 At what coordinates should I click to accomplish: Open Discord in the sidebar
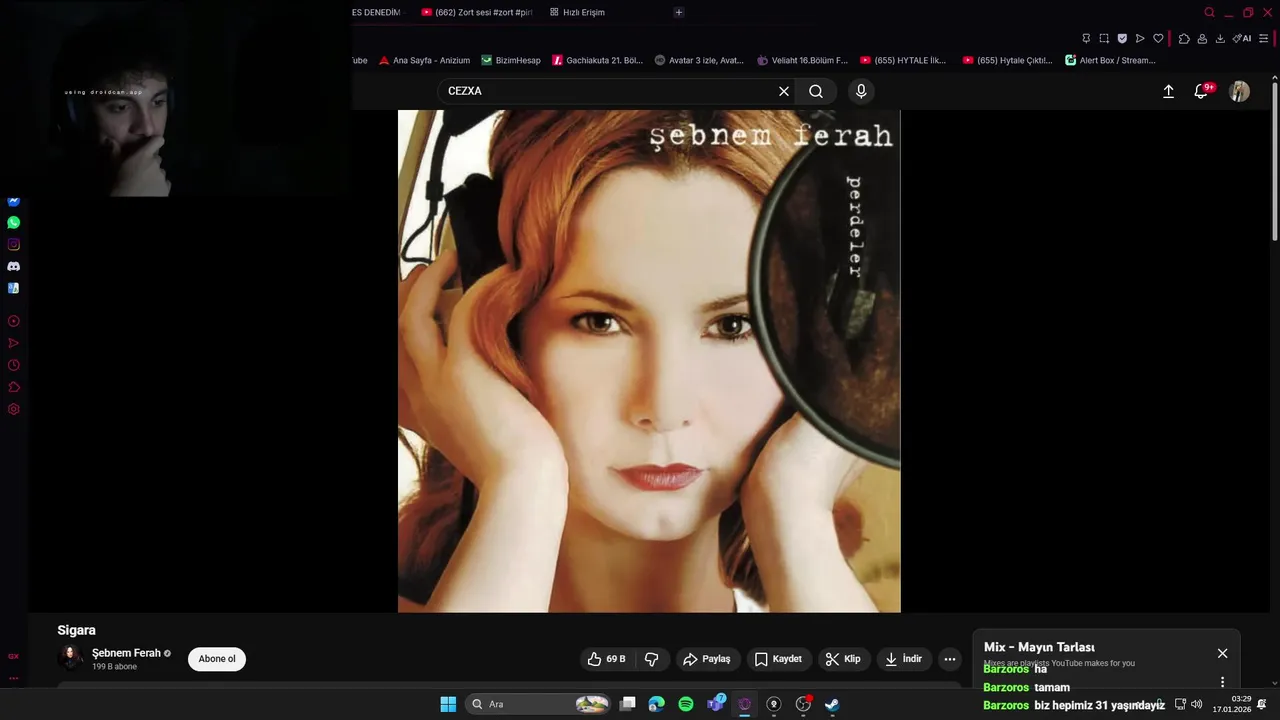point(13,267)
